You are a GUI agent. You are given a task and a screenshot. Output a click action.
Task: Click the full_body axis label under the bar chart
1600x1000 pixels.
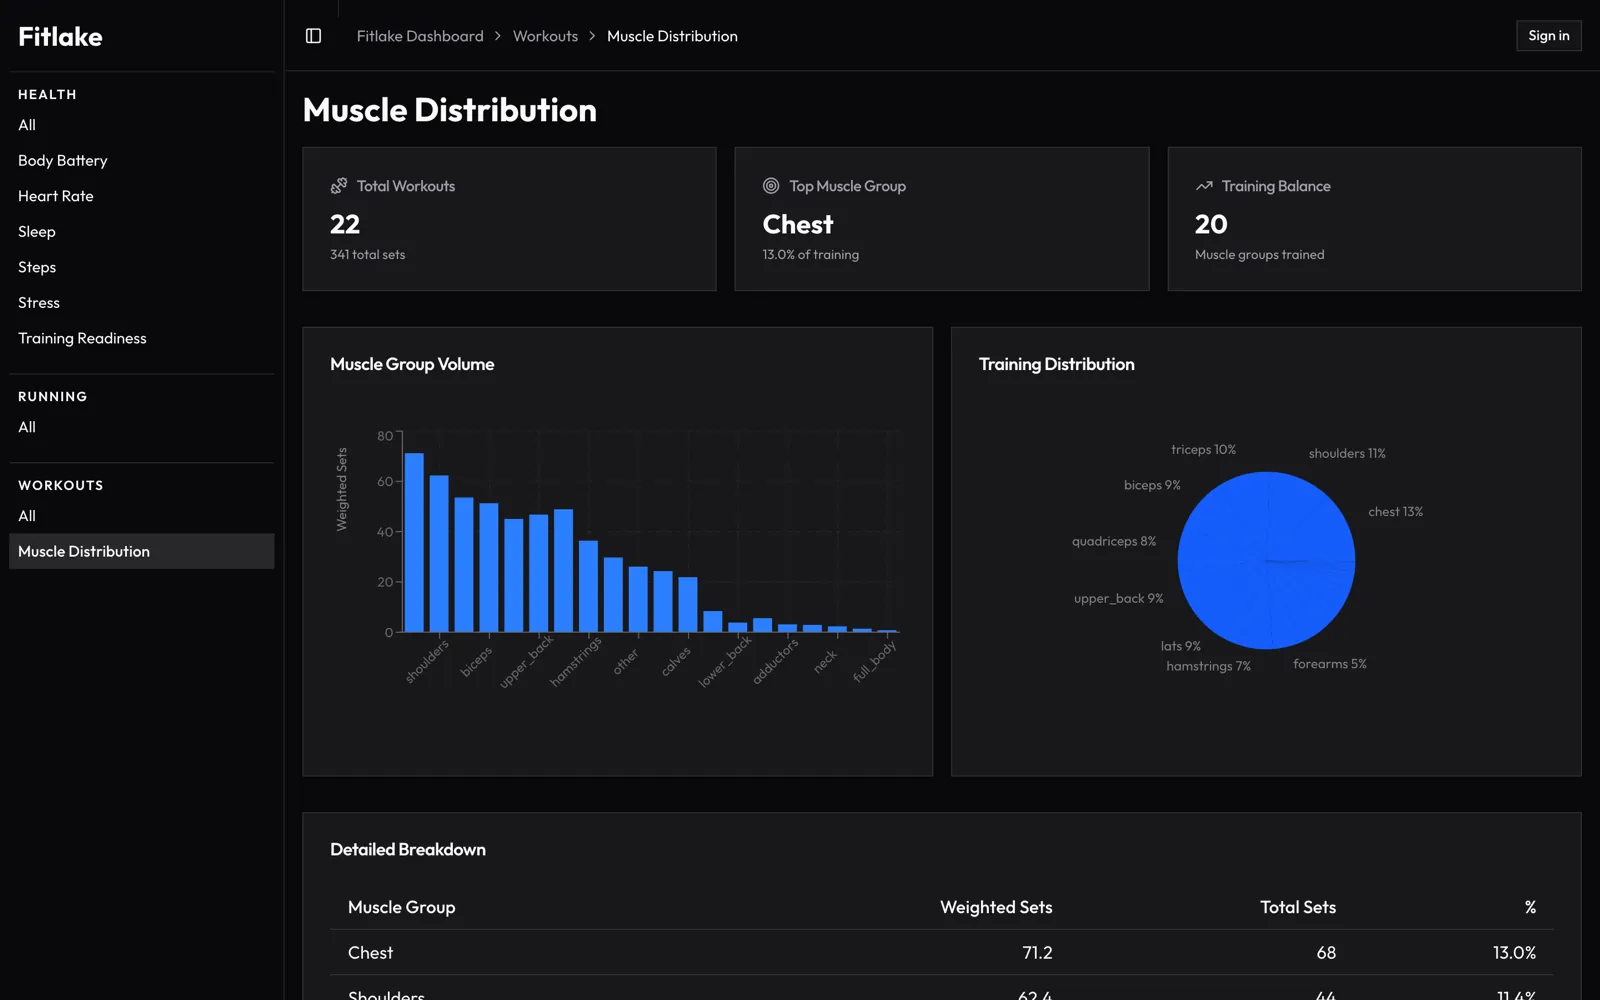pyautogui.click(x=875, y=661)
